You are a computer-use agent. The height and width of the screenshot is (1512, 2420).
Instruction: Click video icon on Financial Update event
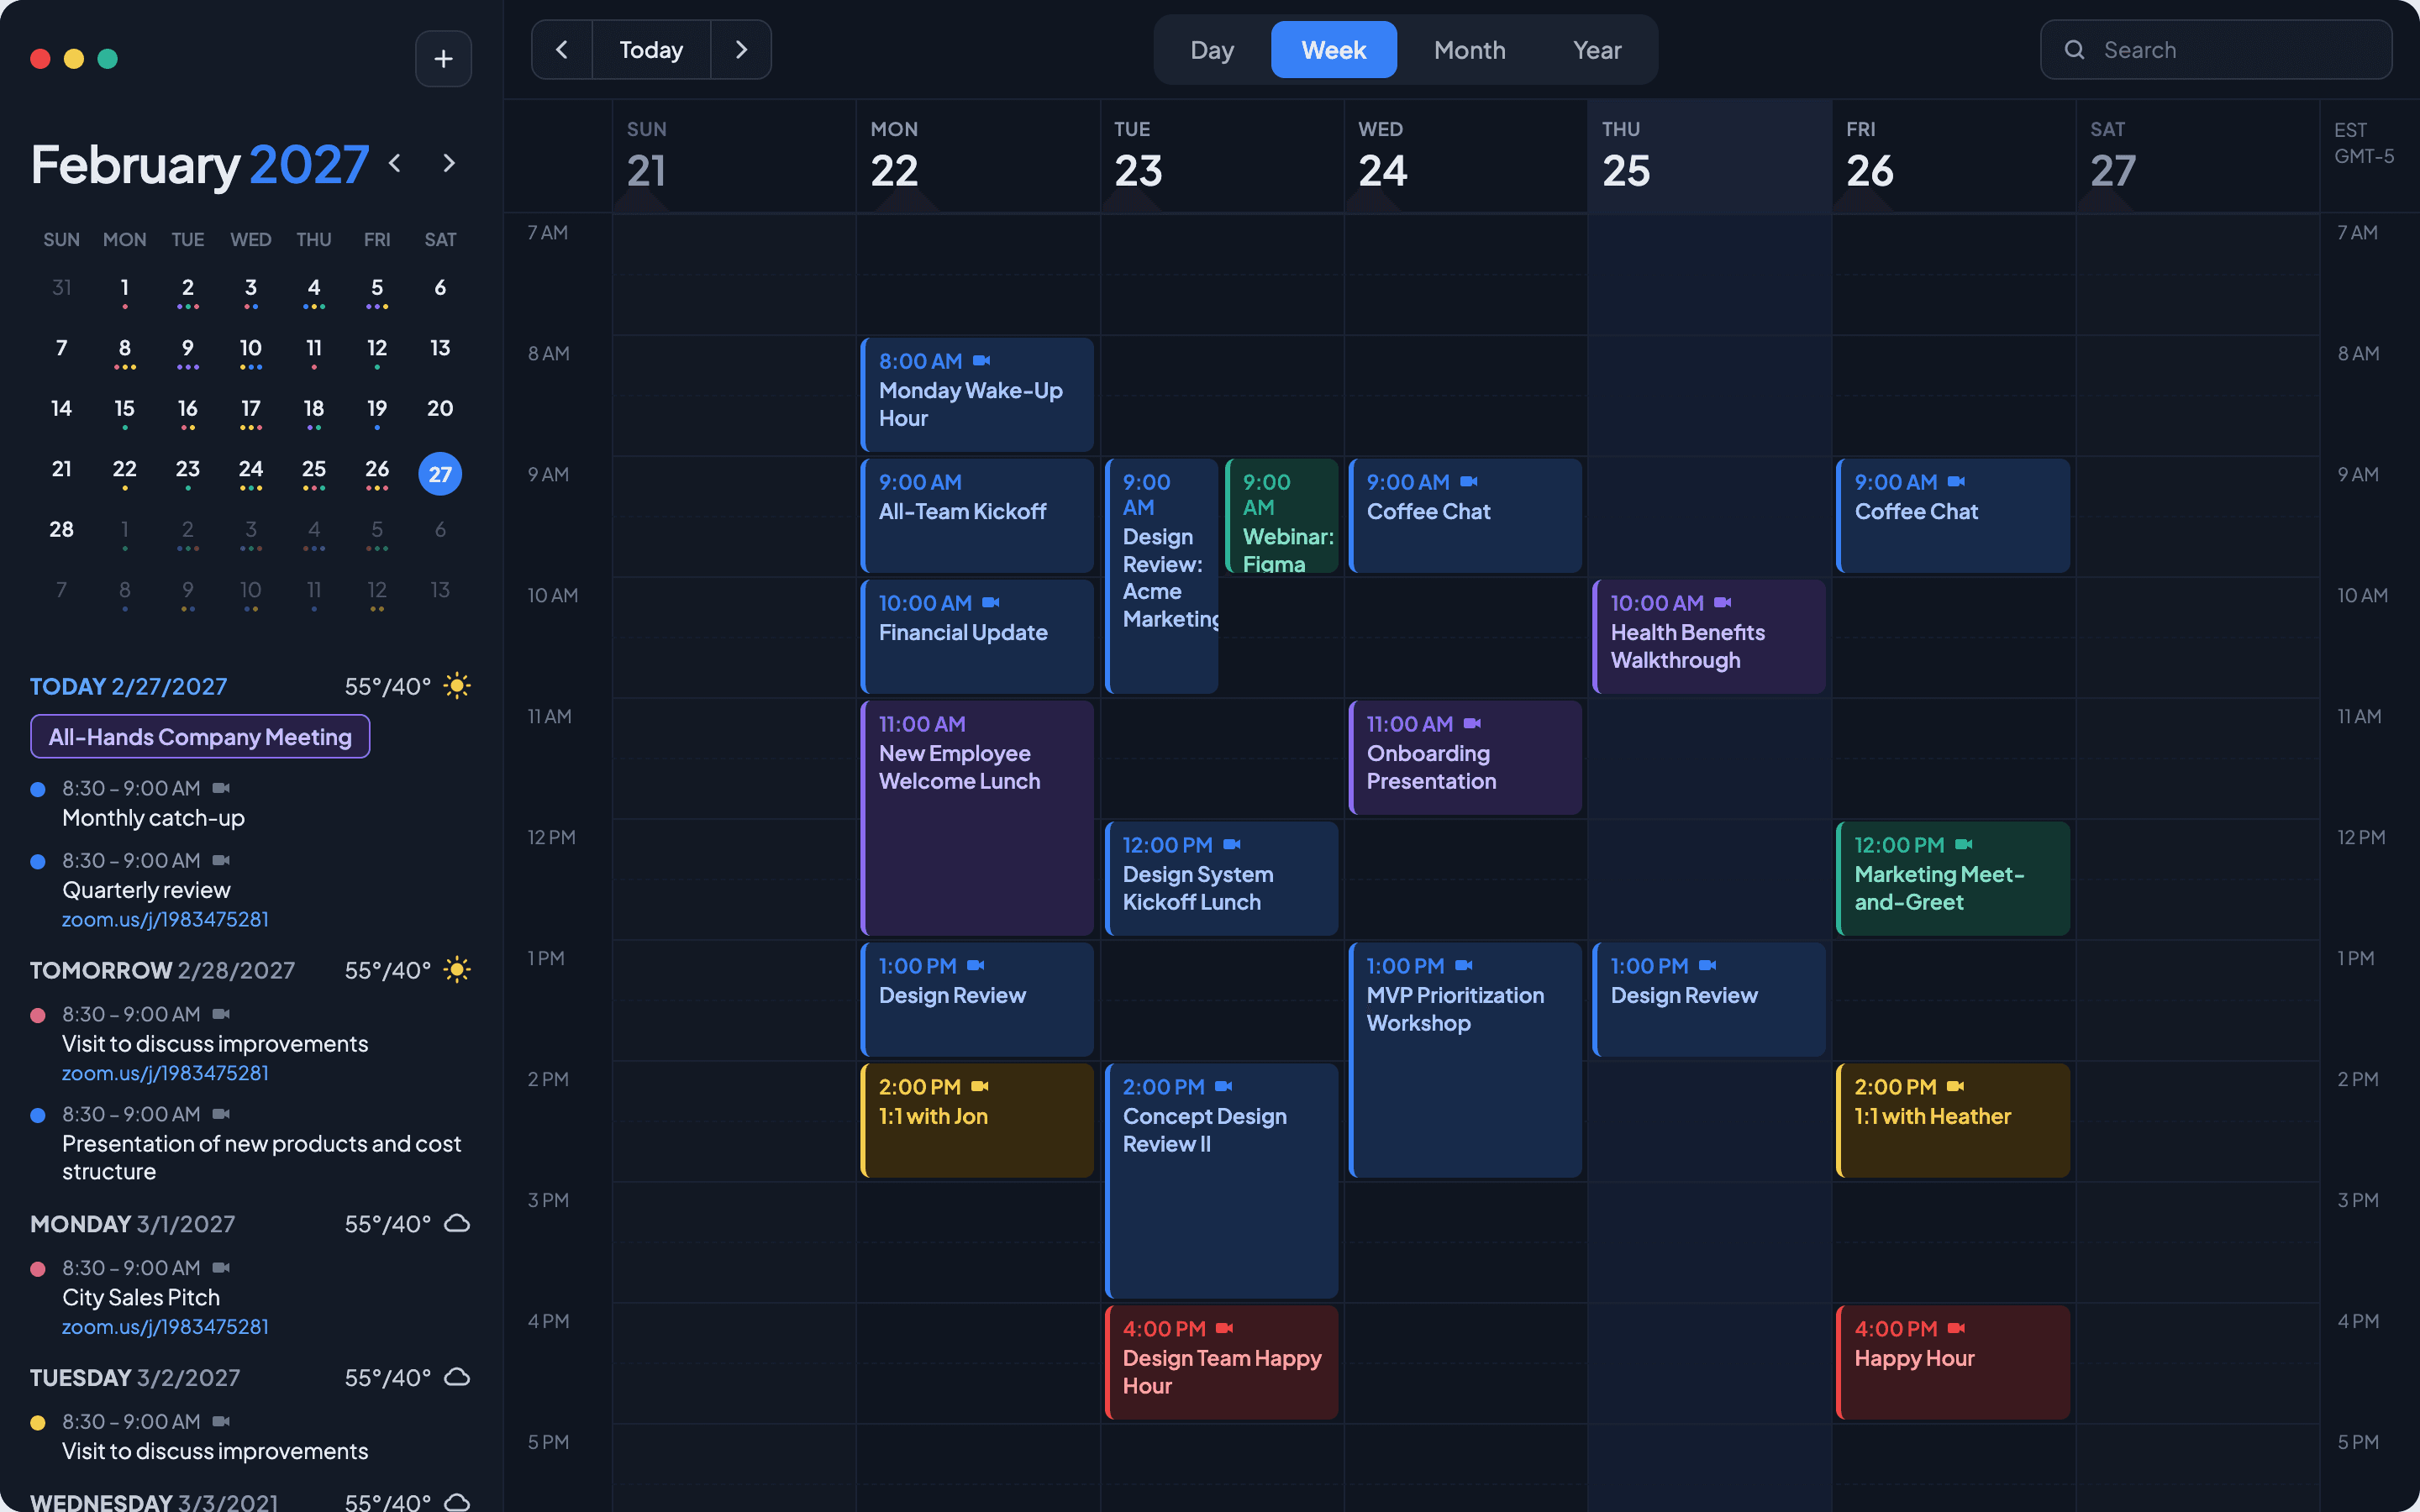click(x=991, y=602)
